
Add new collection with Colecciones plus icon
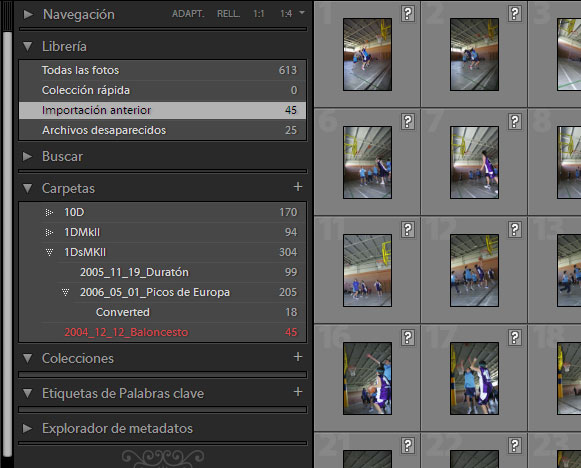pos(298,357)
